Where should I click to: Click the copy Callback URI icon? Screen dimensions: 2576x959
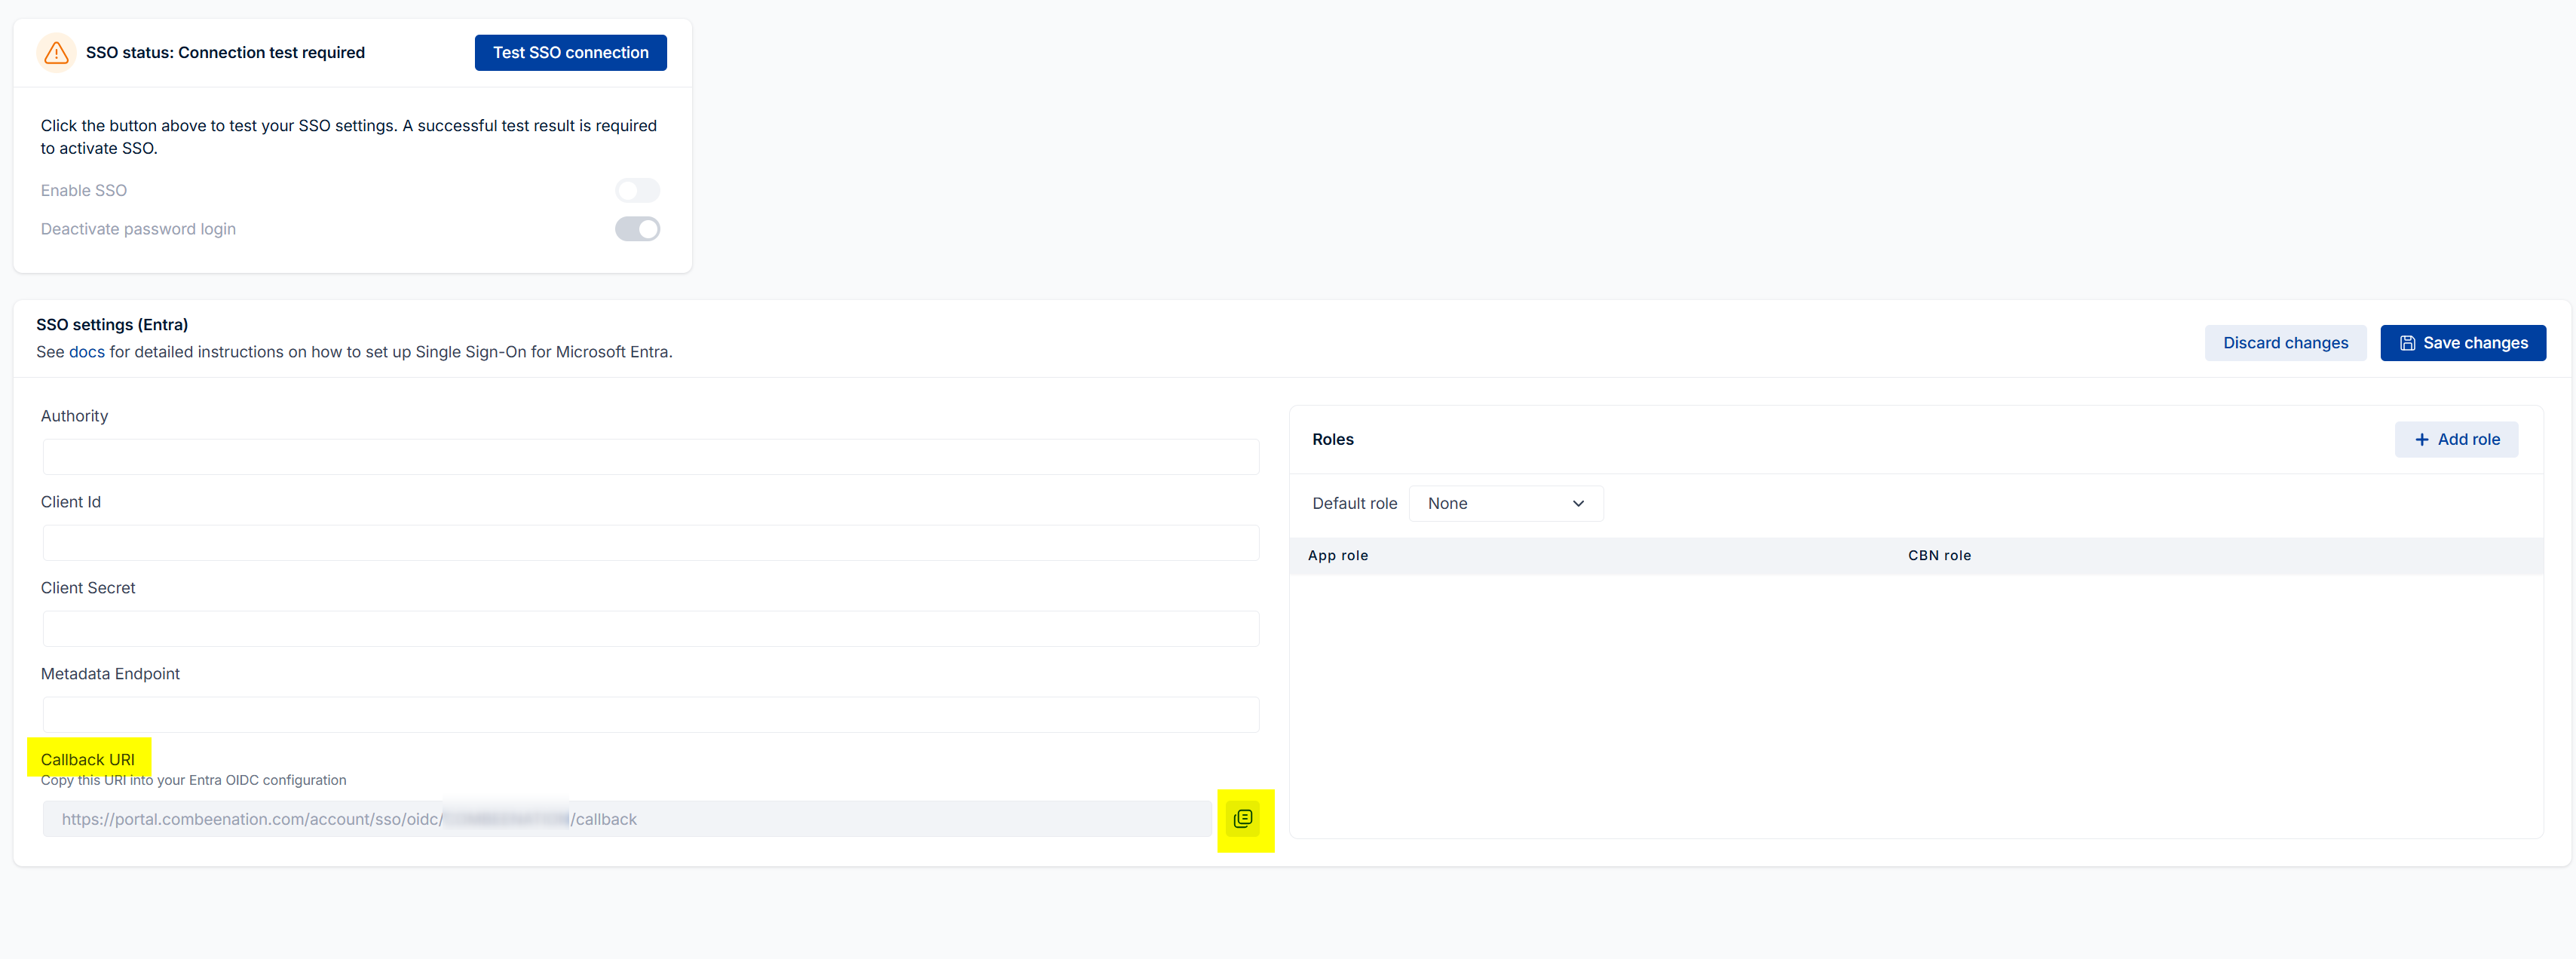click(x=1242, y=819)
